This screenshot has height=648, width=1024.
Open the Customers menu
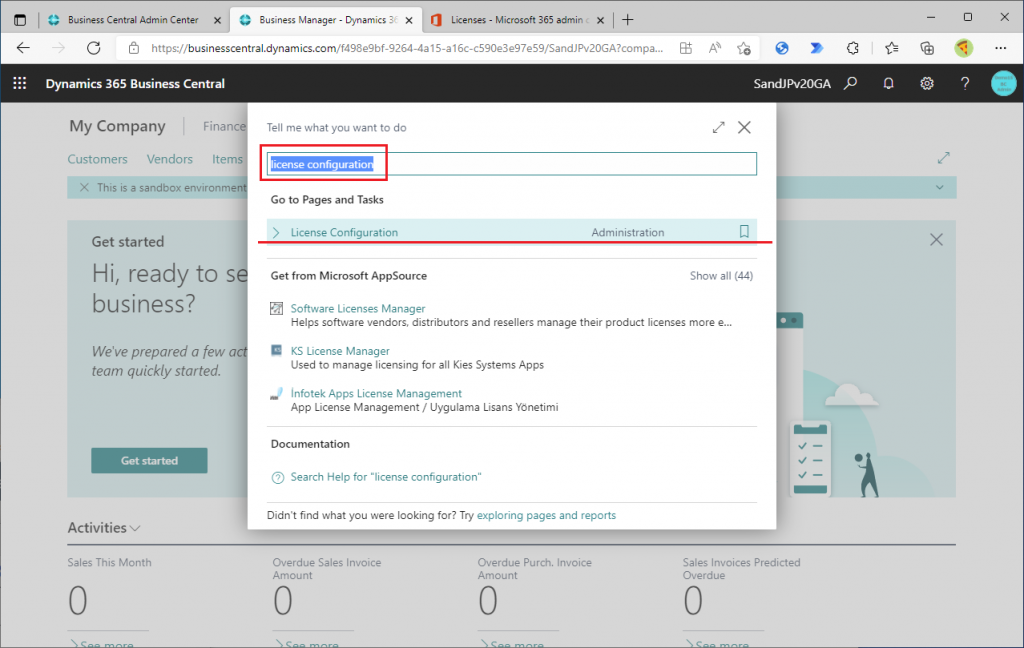click(97, 159)
